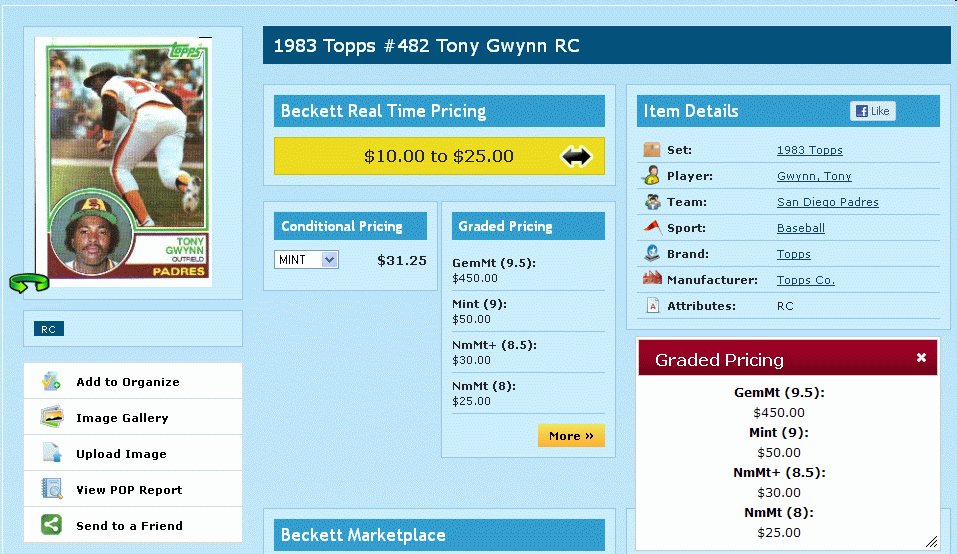Screen dimensions: 957x554
Task: Open the Topps brand link
Action: [793, 254]
